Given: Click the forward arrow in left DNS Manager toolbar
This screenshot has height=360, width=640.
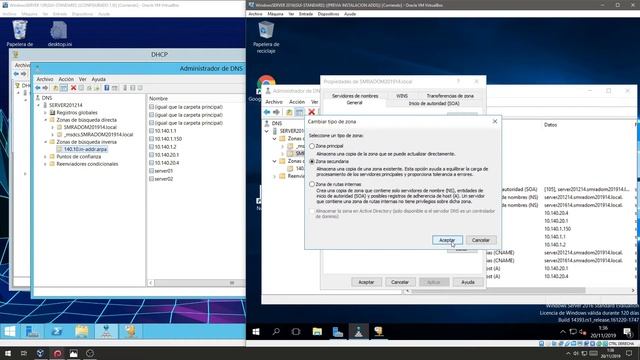Looking at the screenshot, I should tap(45, 88).
